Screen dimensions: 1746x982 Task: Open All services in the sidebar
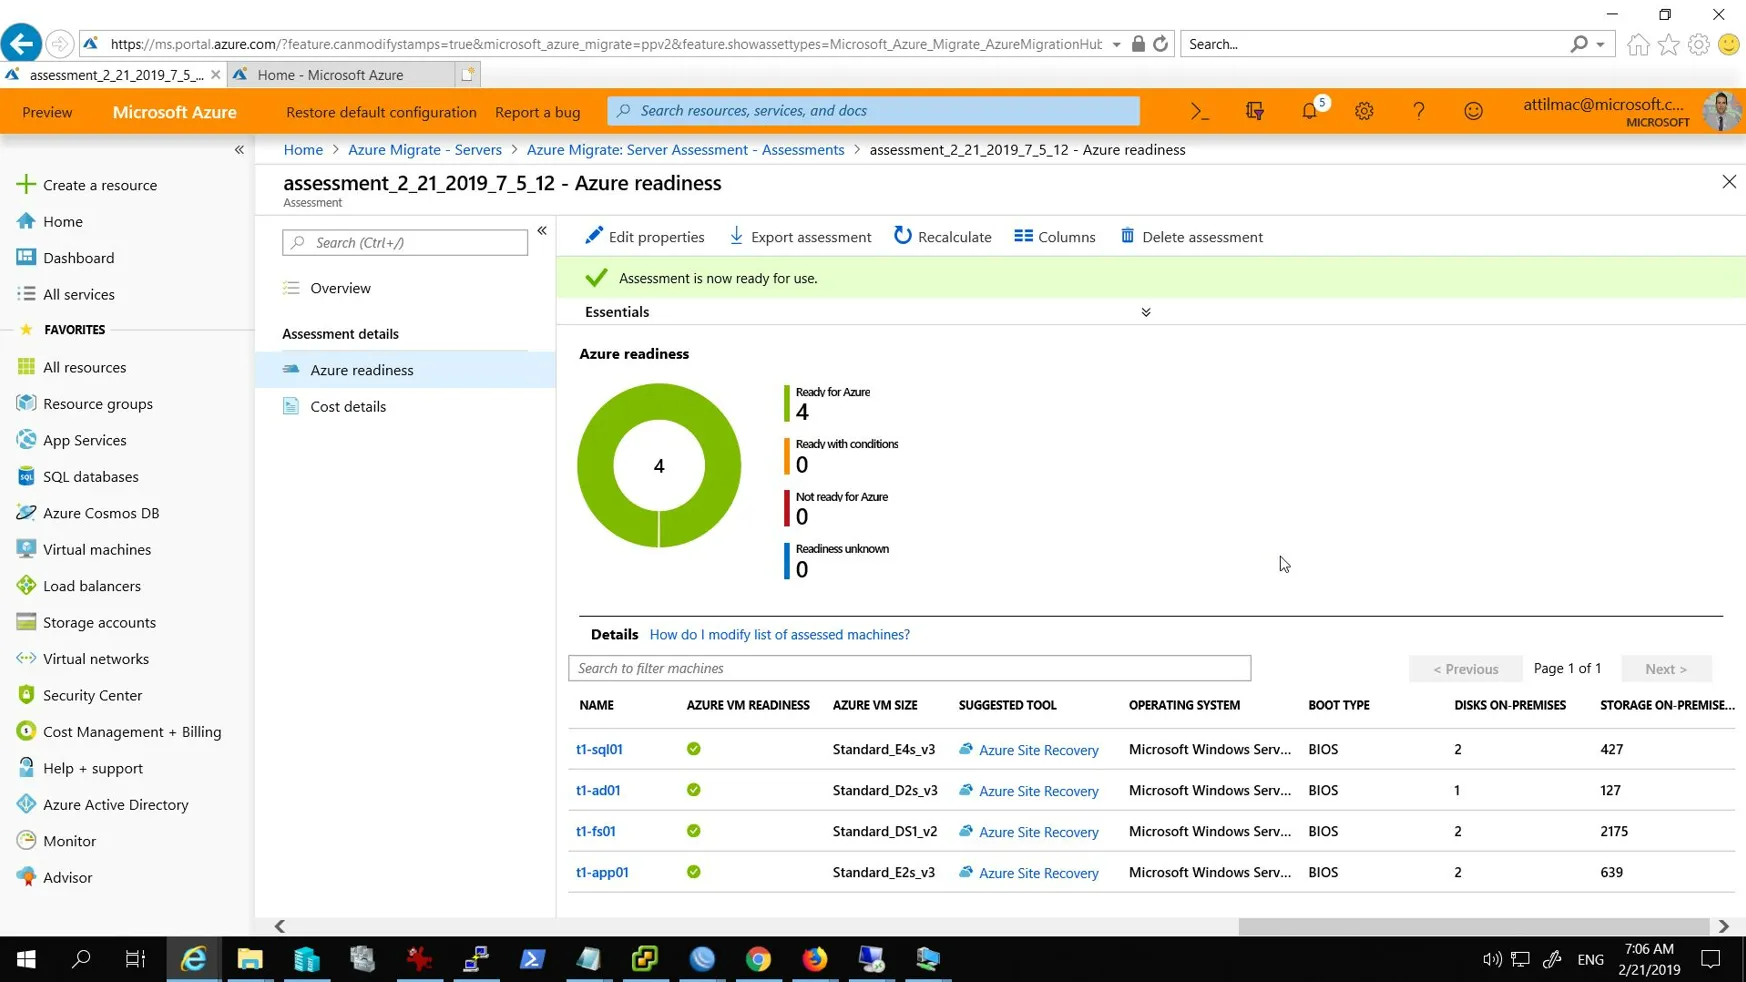click(x=78, y=294)
